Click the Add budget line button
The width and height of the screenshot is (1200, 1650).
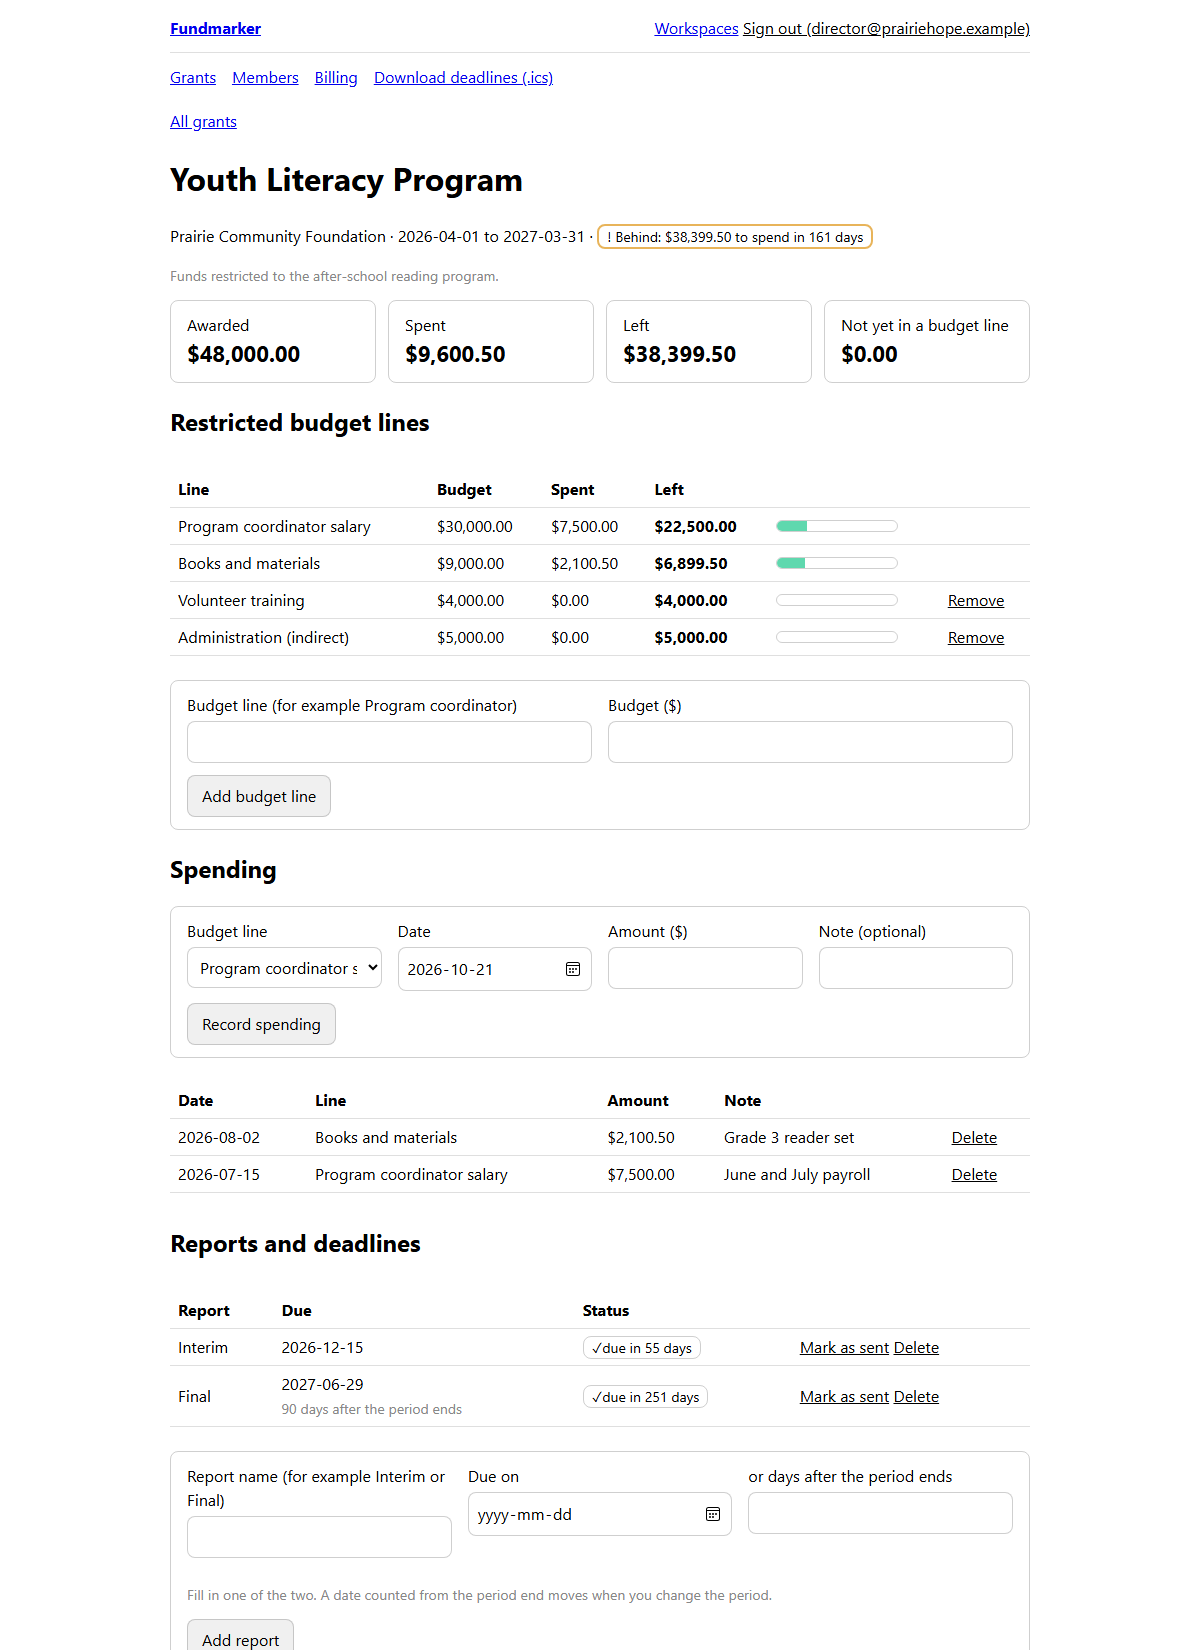pyautogui.click(x=259, y=796)
